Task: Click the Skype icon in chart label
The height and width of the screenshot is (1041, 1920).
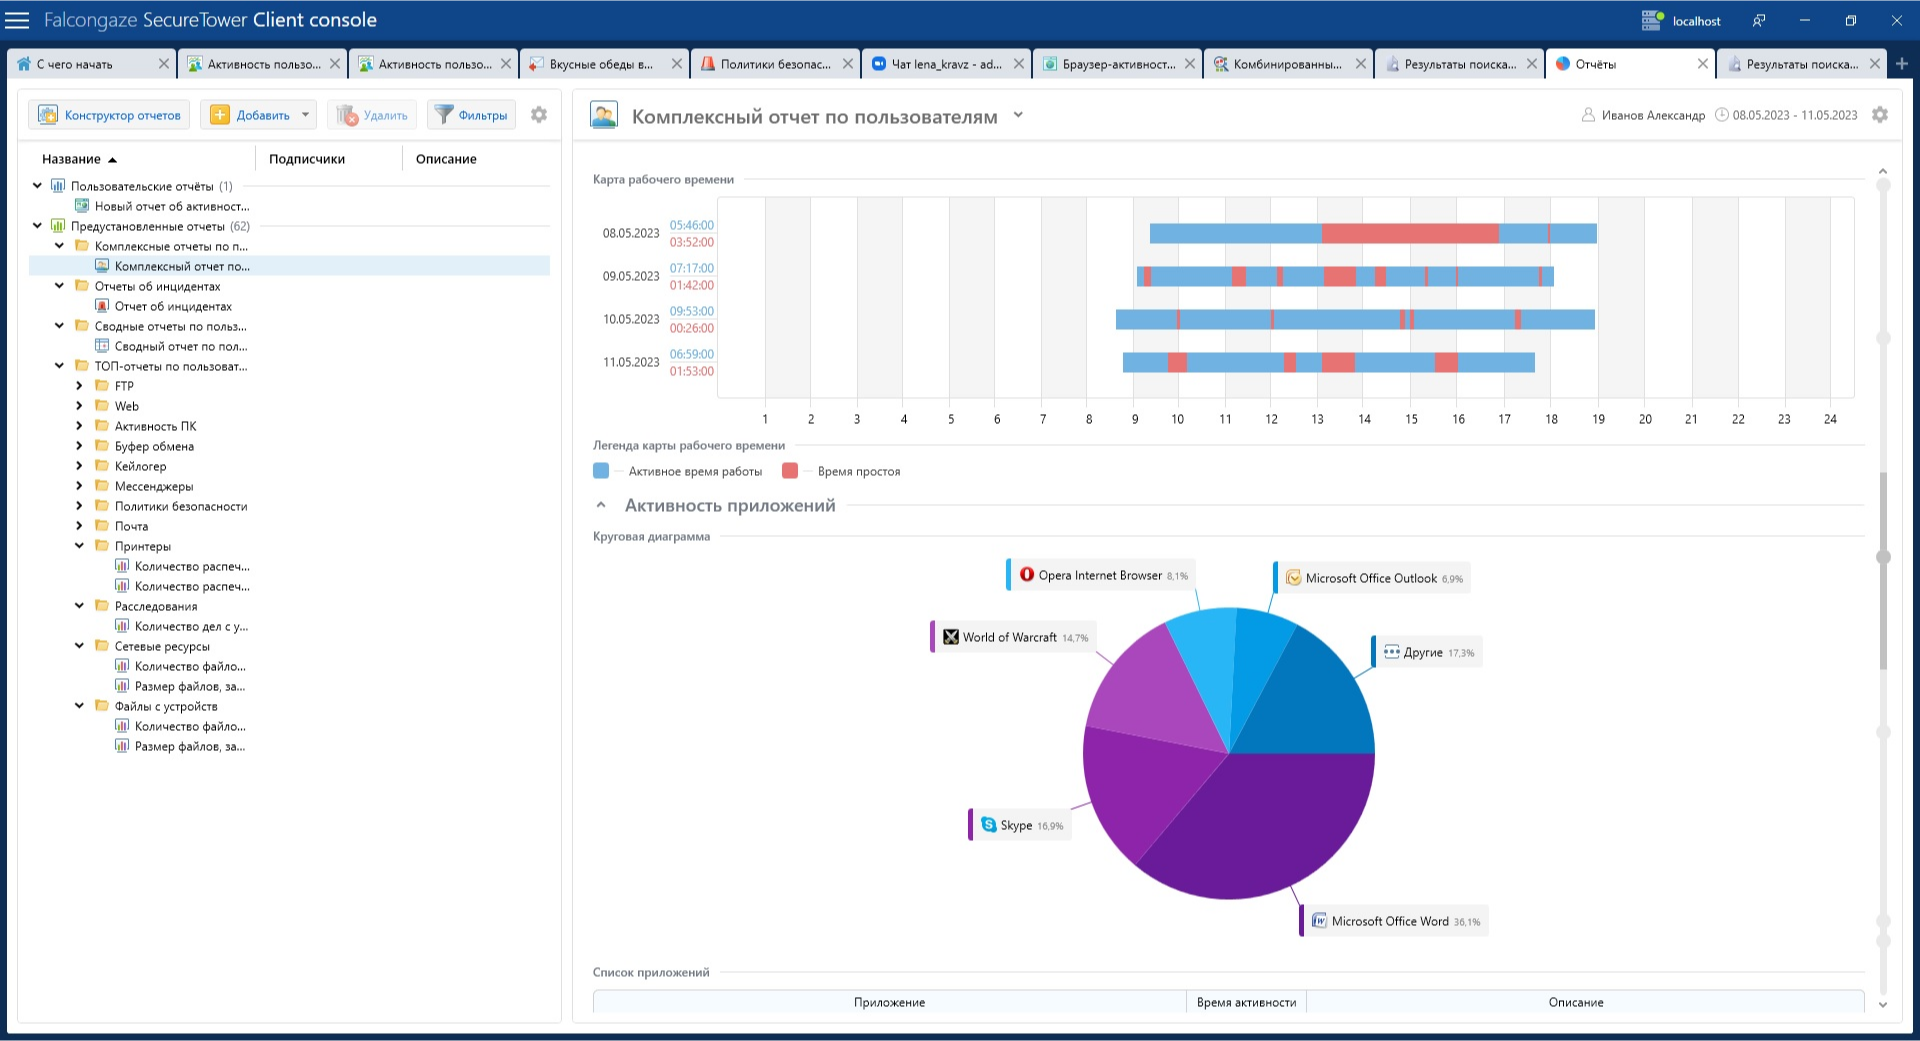Action: [989, 825]
